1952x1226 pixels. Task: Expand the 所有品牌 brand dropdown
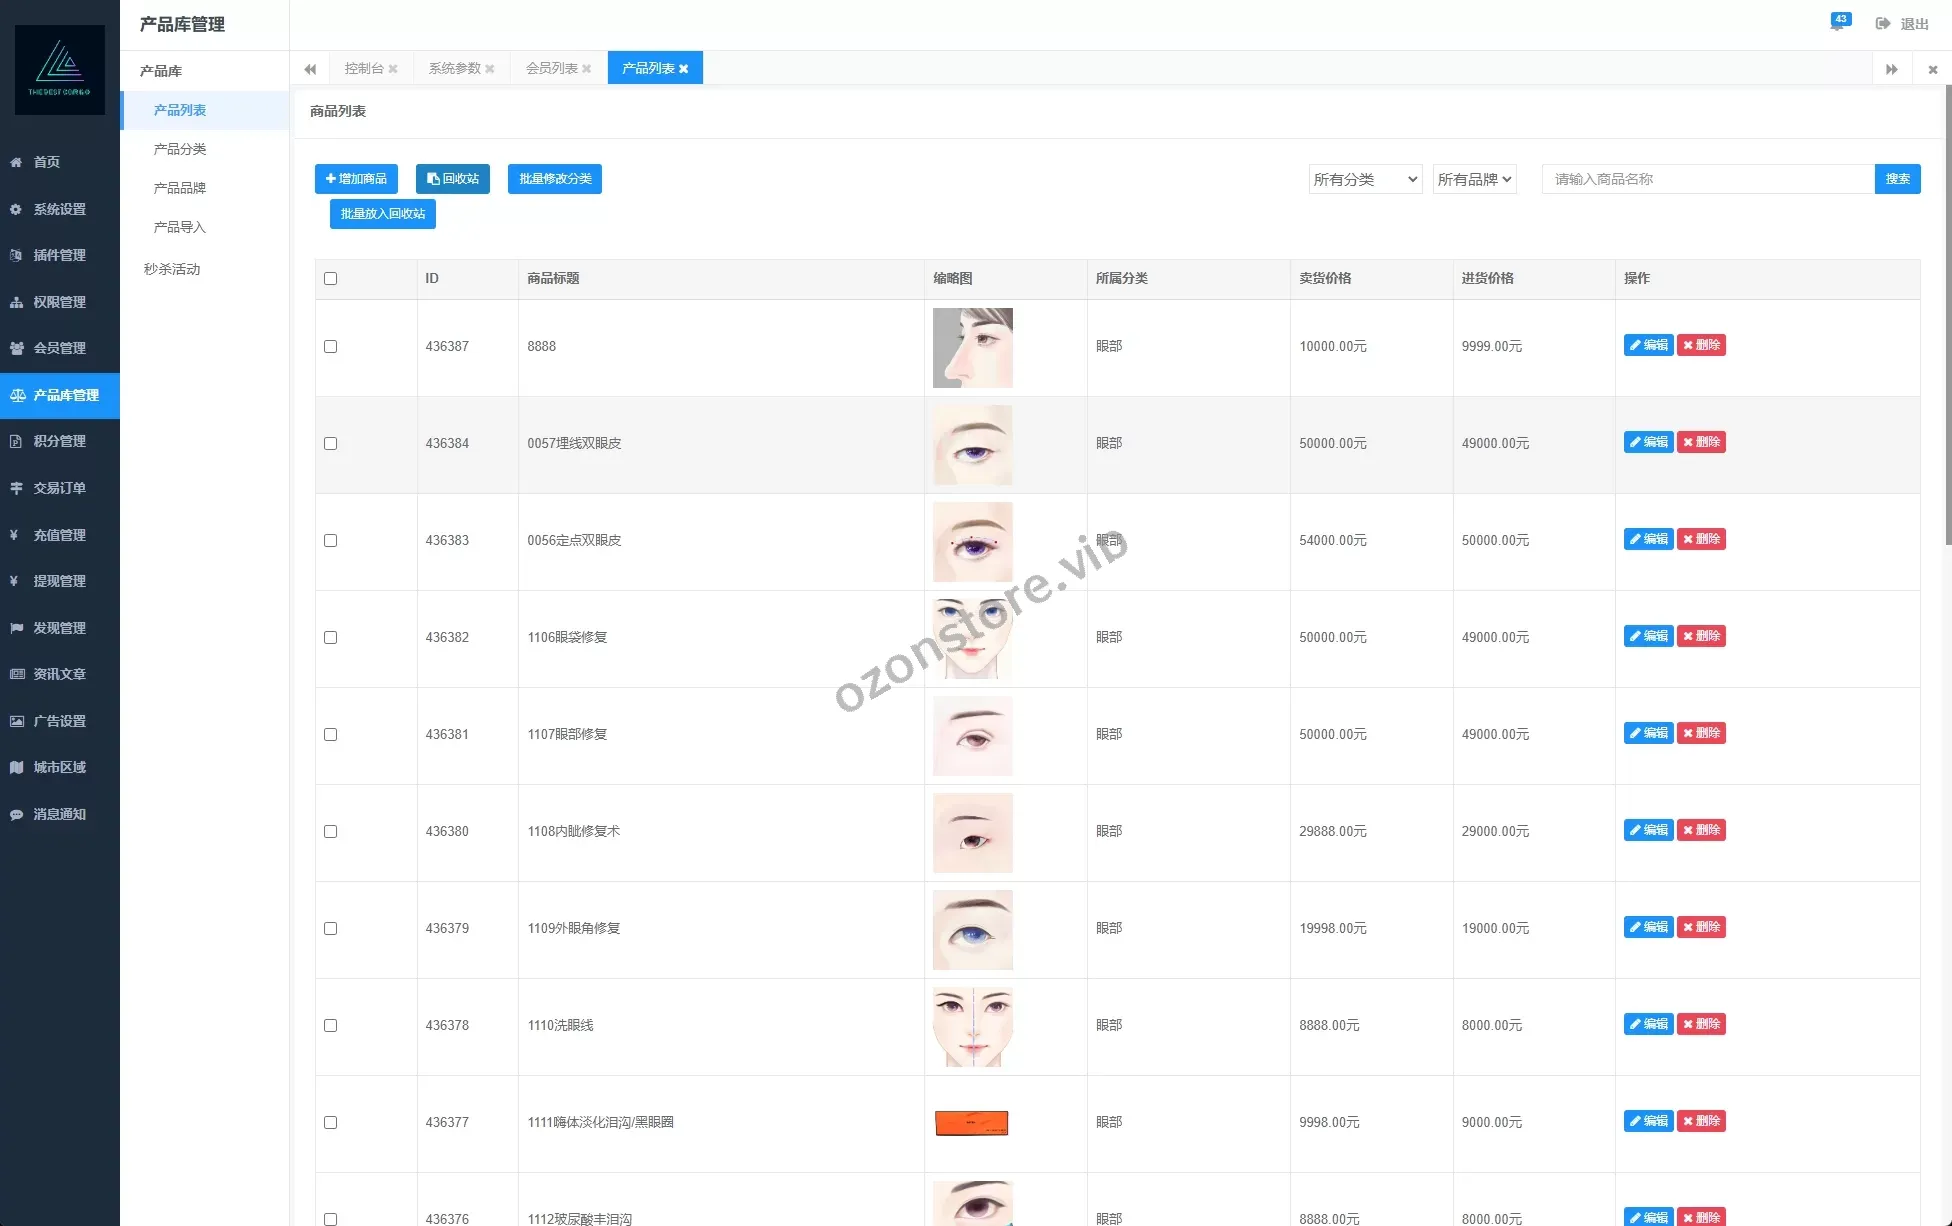1474,180
